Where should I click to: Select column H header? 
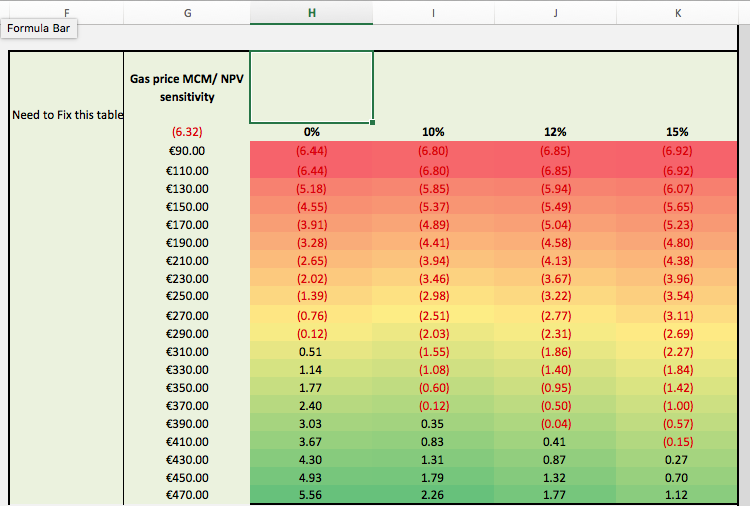pyautogui.click(x=311, y=13)
